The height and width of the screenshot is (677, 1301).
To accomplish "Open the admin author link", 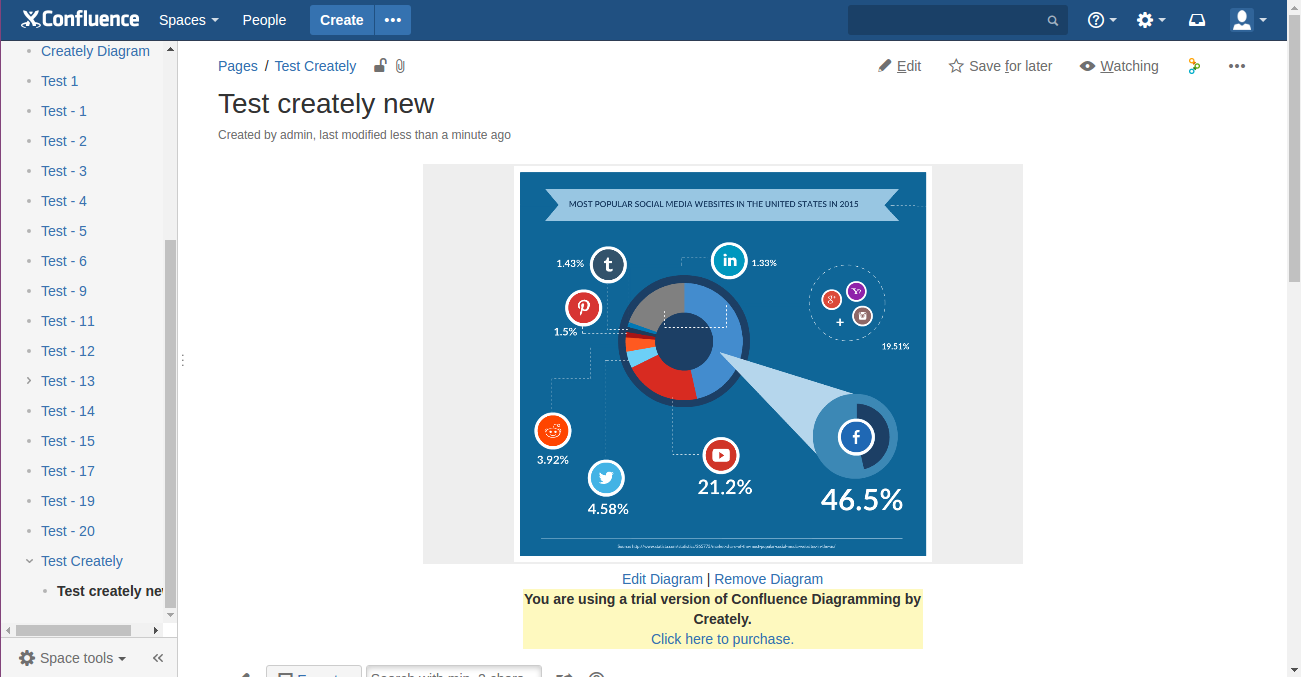I will coord(296,135).
